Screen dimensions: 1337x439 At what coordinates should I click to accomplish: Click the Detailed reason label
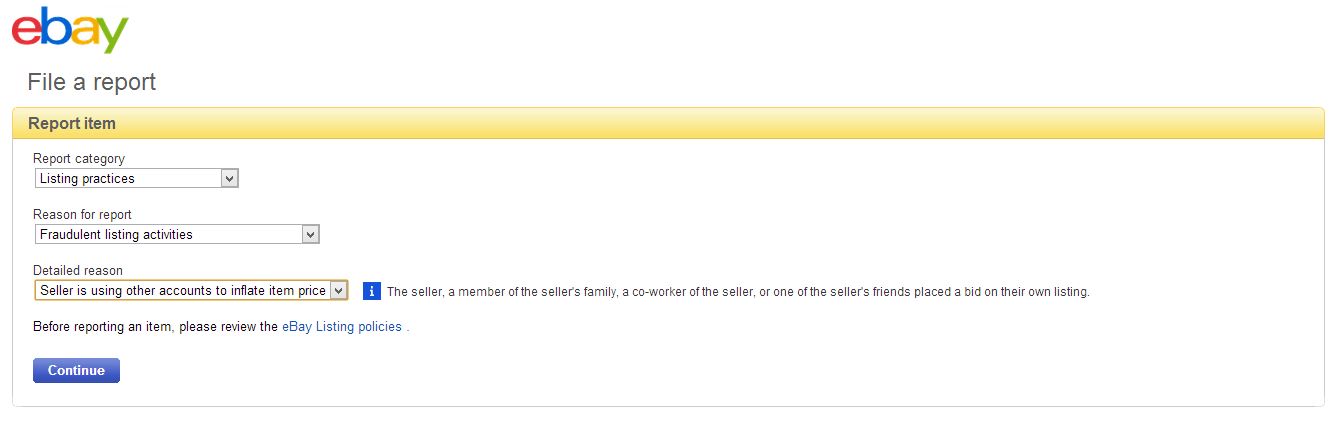(78, 271)
